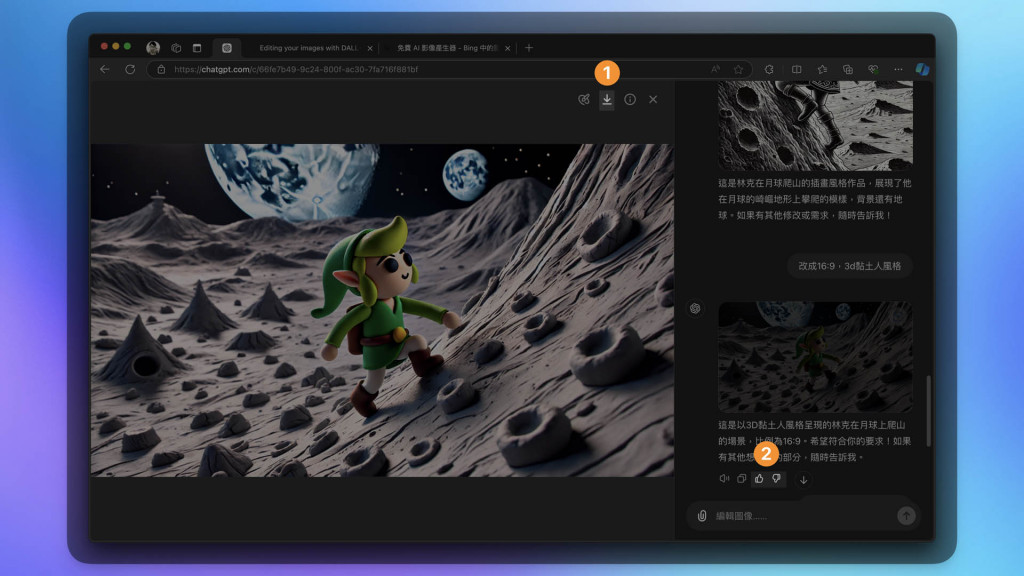The height and width of the screenshot is (576, 1024).
Task: Click the read aloud speaker icon under reply
Action: click(724, 479)
